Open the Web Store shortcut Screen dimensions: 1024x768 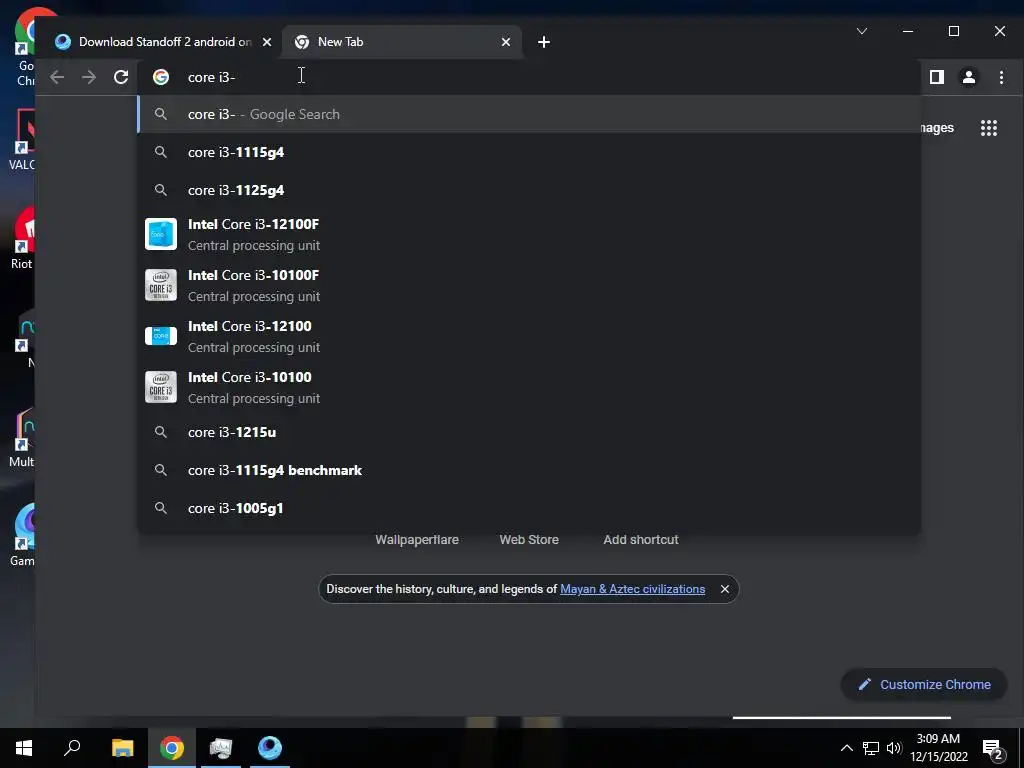(529, 539)
